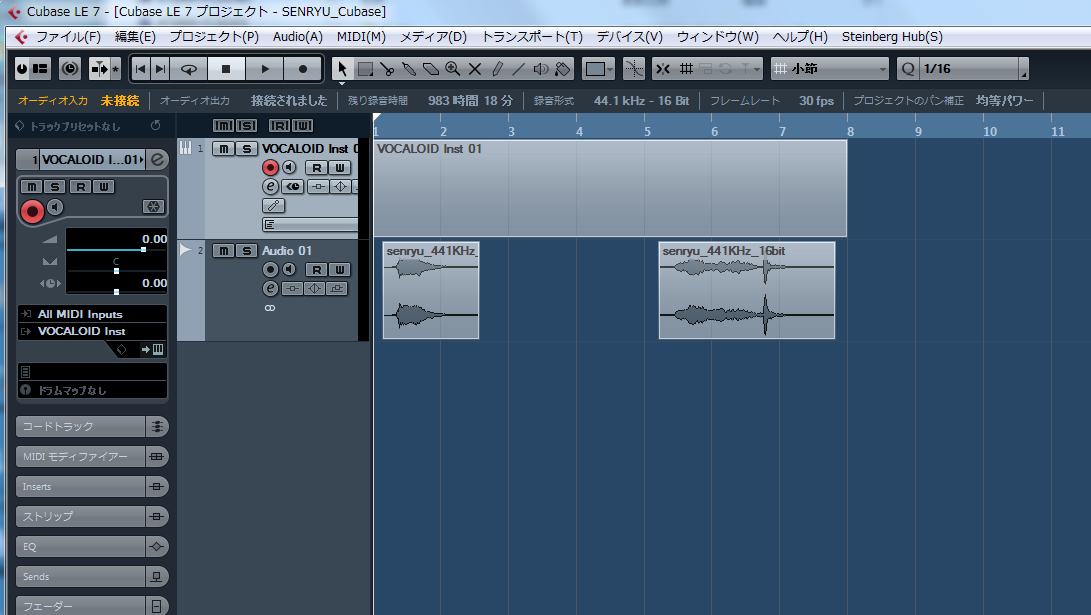
Task: Toggle Constrain Delay Compensation button
Action: pyautogui.click(x=70, y=69)
